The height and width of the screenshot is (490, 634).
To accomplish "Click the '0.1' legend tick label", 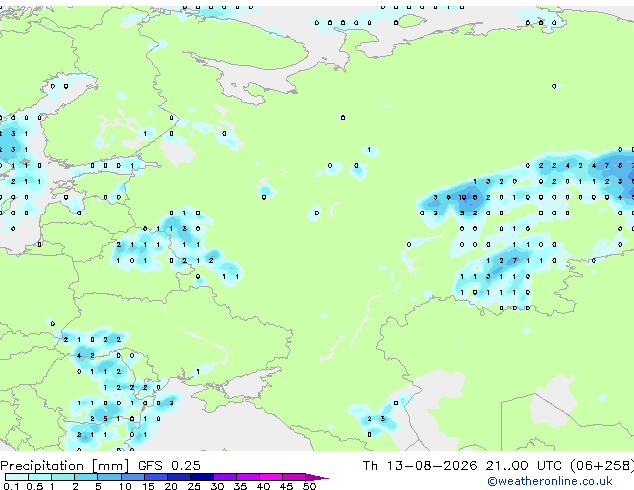I will tap(11, 486).
